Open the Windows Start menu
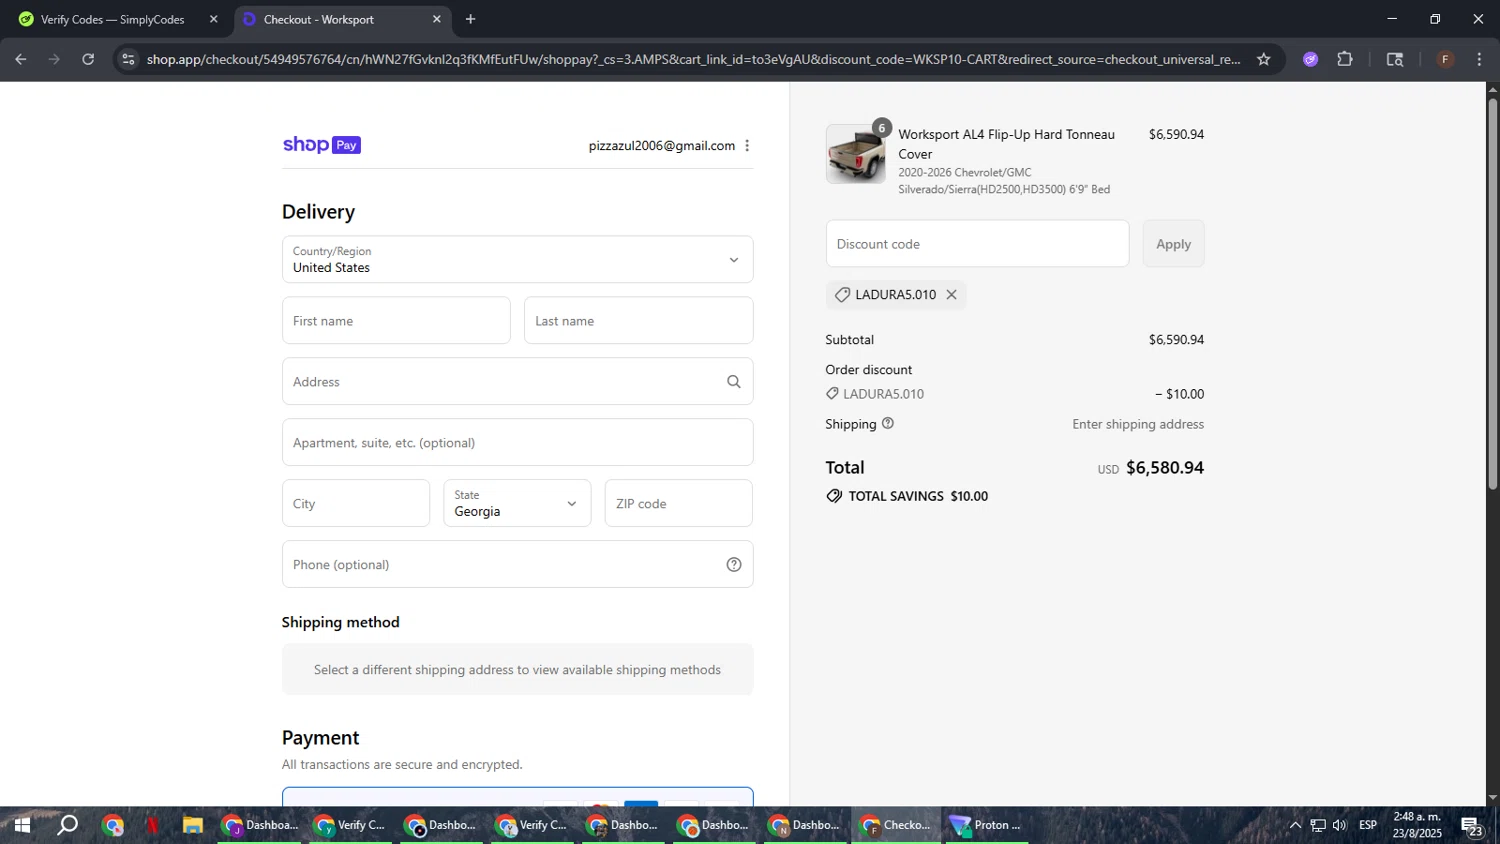This screenshot has height=844, width=1500. [21, 825]
